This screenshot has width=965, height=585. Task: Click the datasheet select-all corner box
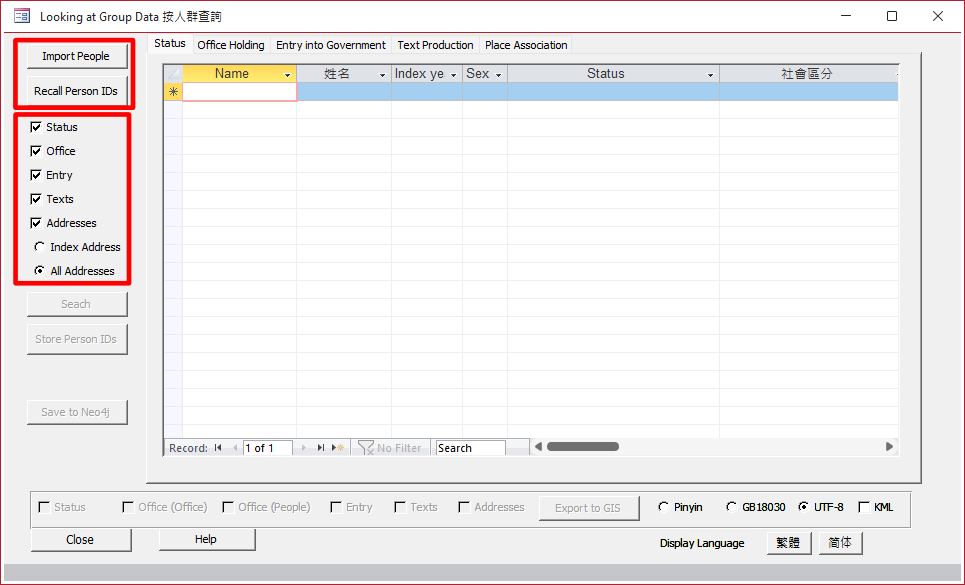pyautogui.click(x=173, y=74)
